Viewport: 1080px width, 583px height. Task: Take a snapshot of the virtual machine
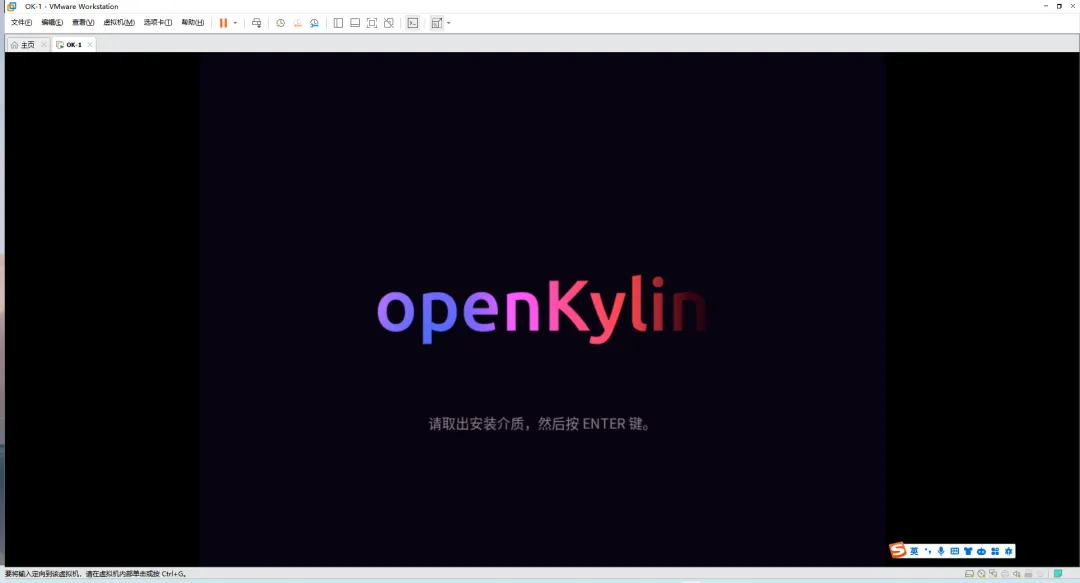(280, 23)
